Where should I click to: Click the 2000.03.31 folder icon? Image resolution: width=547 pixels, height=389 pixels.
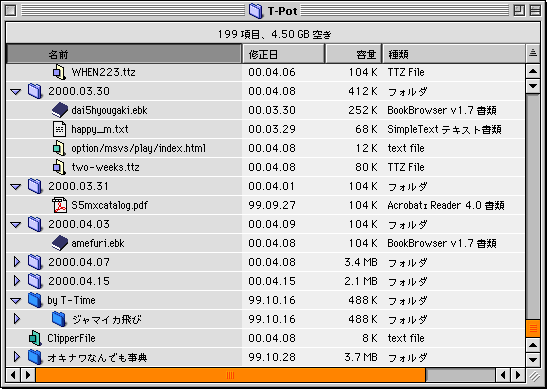tap(35, 186)
